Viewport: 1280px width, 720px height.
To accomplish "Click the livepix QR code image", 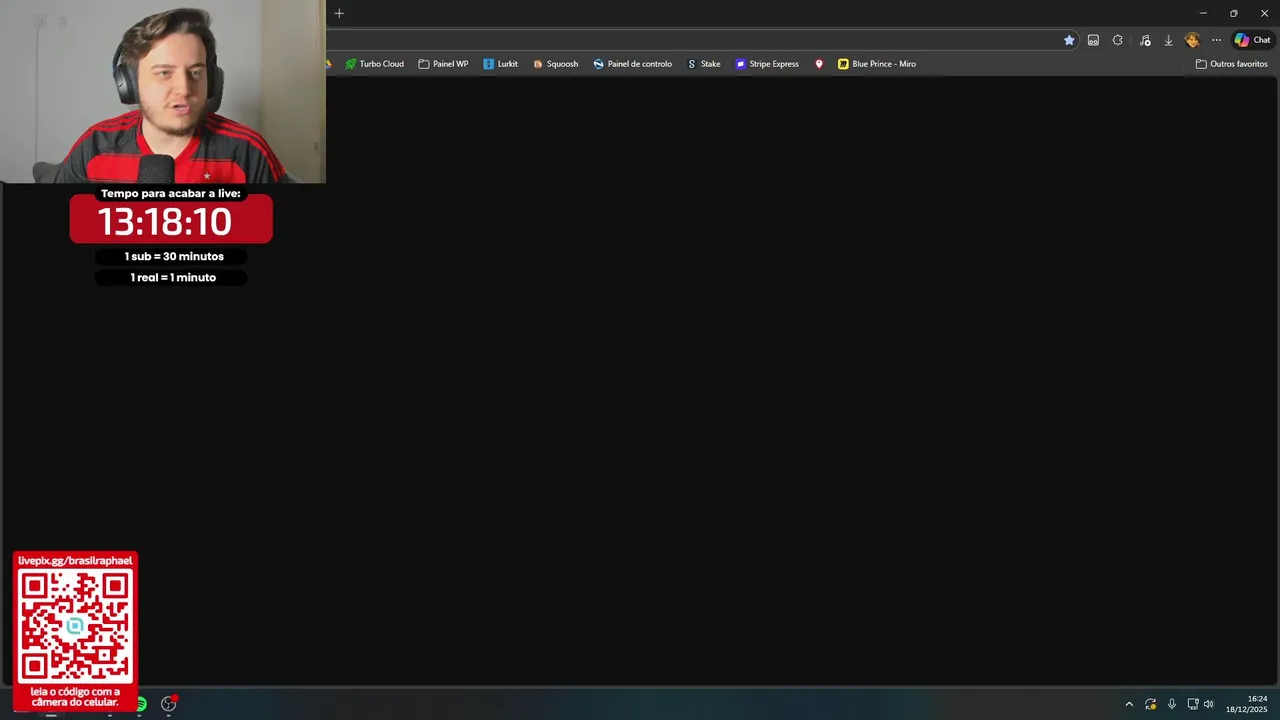I will pyautogui.click(x=75, y=626).
